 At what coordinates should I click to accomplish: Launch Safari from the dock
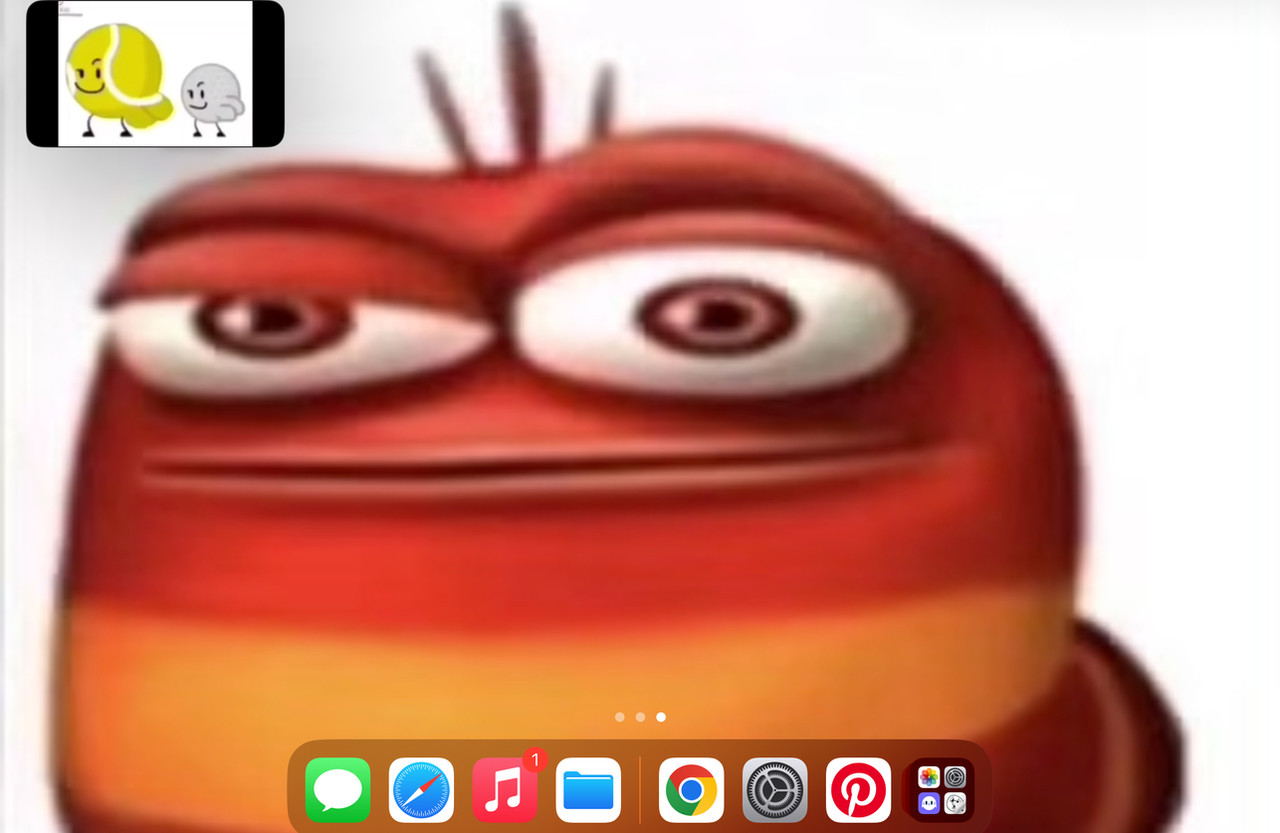(x=421, y=790)
